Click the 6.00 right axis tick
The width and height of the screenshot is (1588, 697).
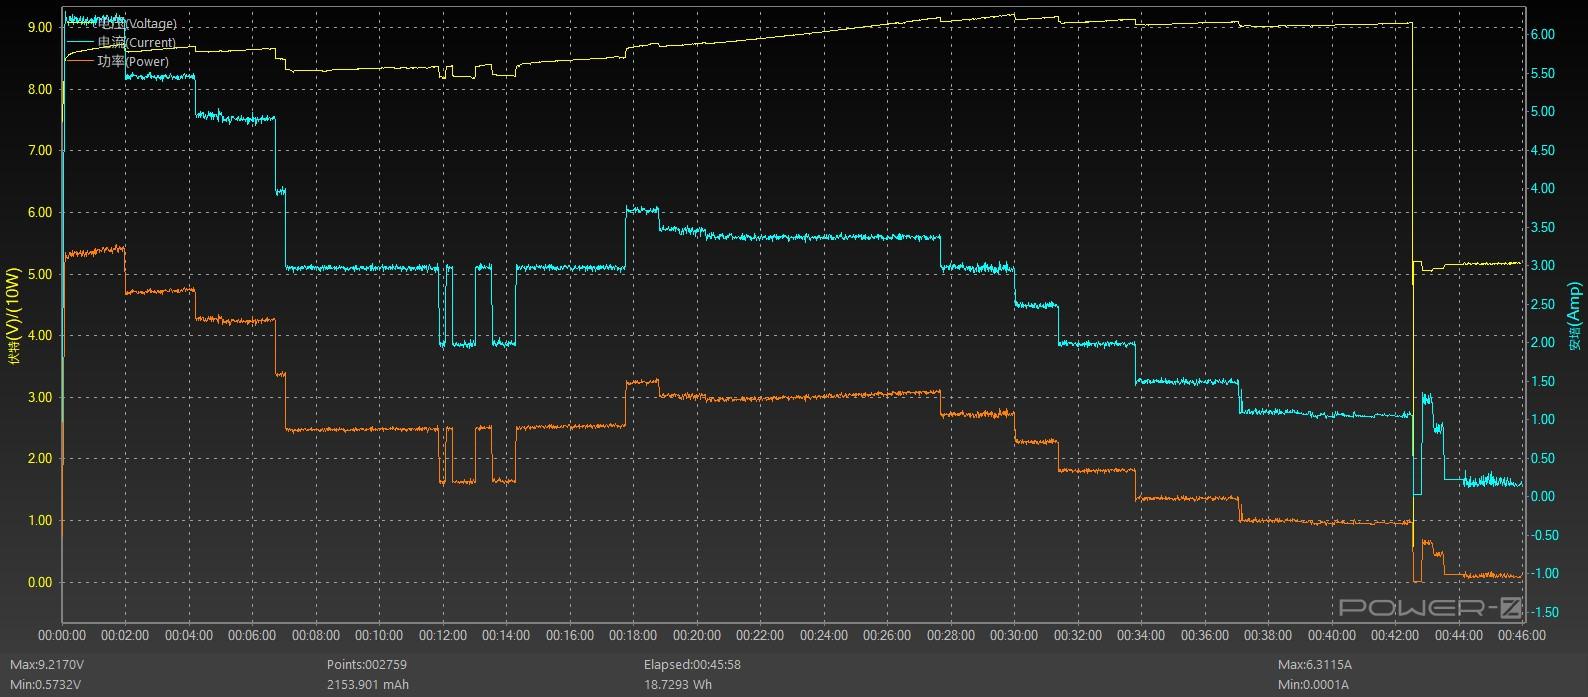tap(1543, 35)
